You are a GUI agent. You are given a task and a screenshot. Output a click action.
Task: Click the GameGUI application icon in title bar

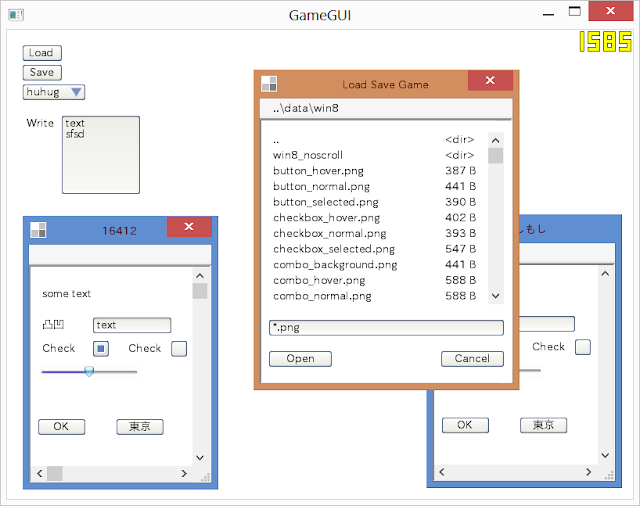pyautogui.click(x=16, y=15)
